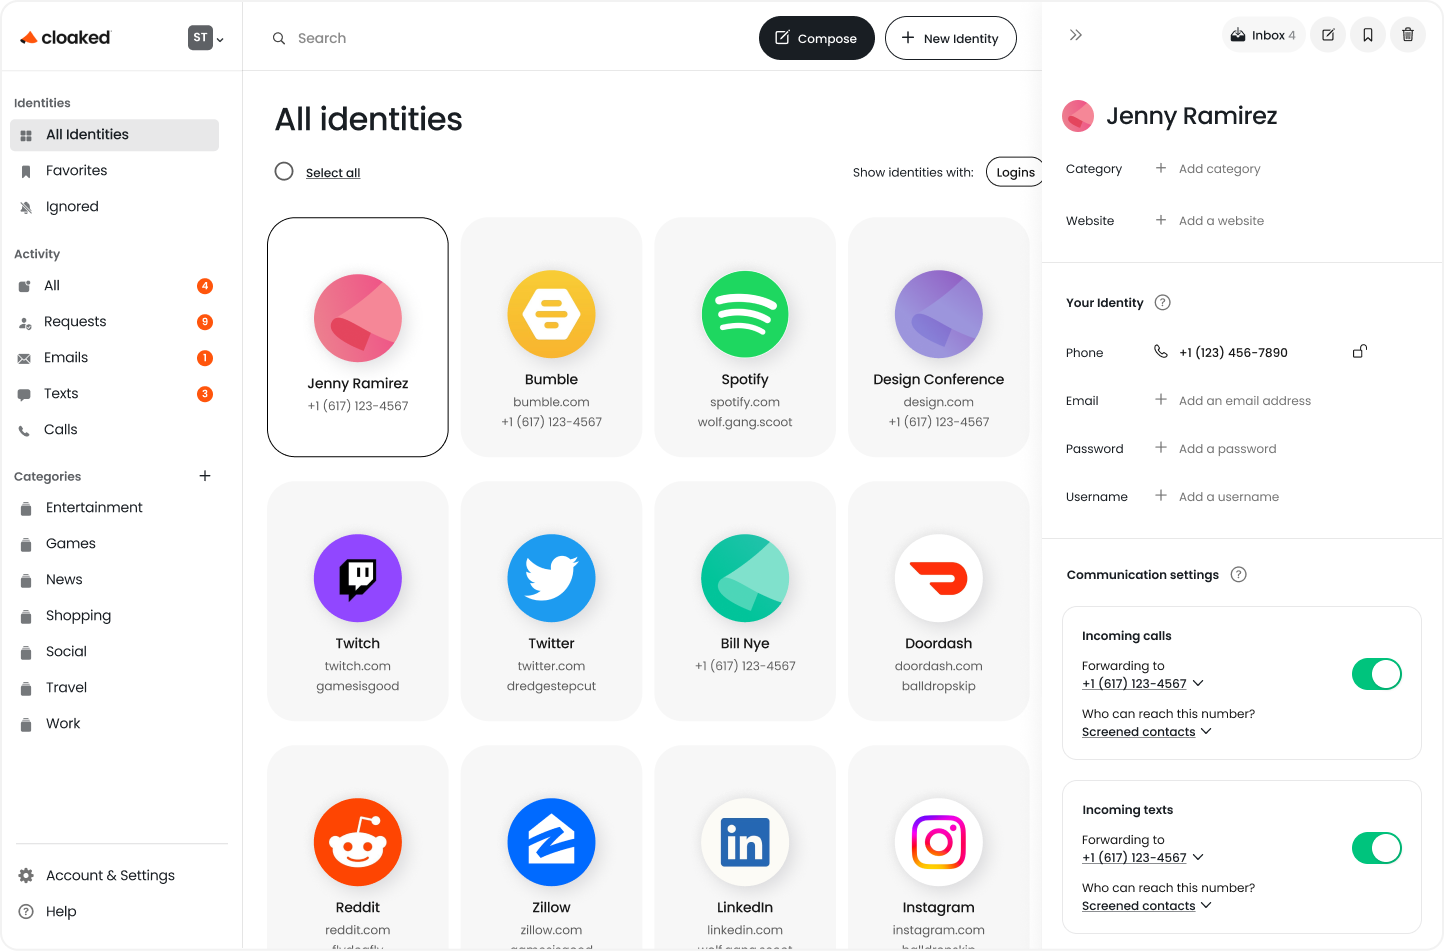Open Design Conference identity icon
Screen dimensions: 1444x951
tap(939, 315)
